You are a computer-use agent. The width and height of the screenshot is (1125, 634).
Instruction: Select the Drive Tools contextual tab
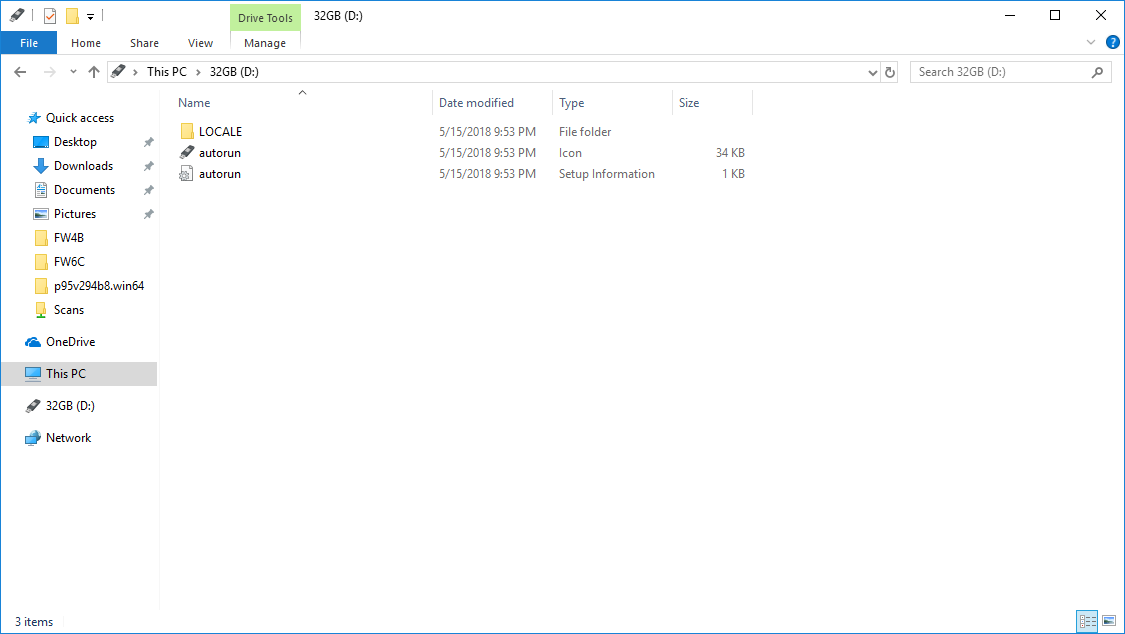point(265,18)
